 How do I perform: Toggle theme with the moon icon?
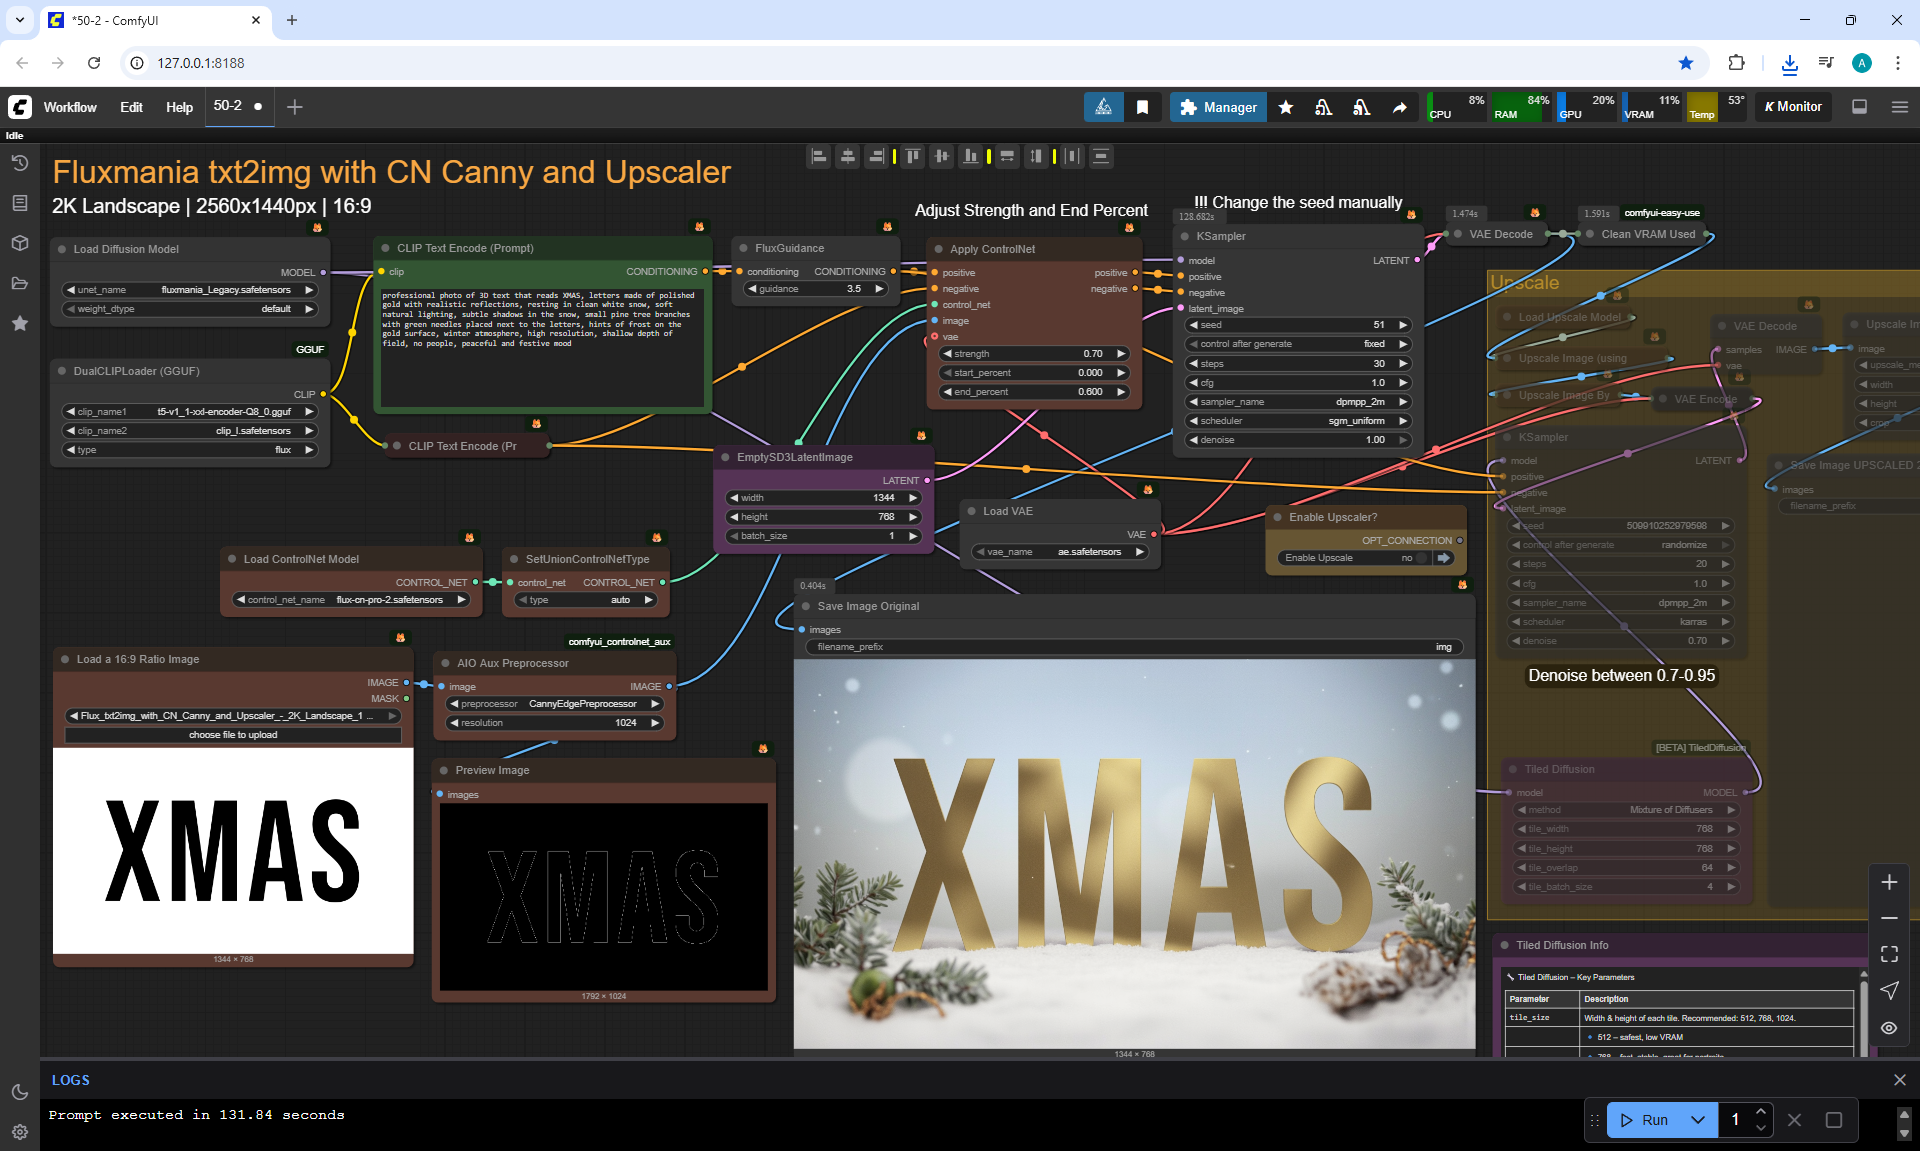click(19, 1092)
